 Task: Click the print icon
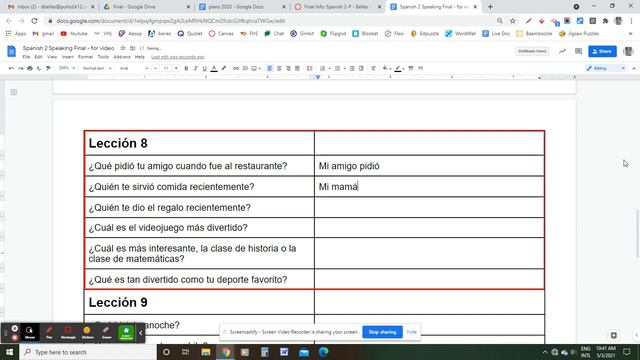pyautogui.click(x=30, y=68)
